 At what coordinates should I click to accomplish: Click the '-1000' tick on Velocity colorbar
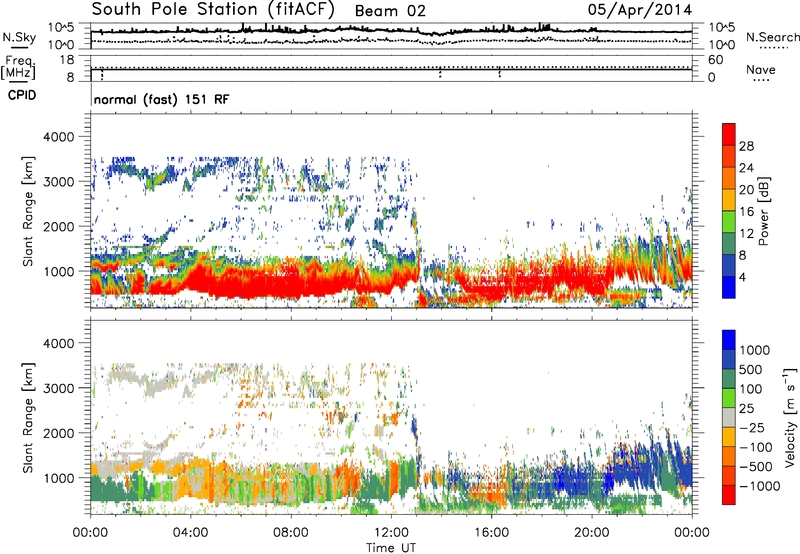759,486
